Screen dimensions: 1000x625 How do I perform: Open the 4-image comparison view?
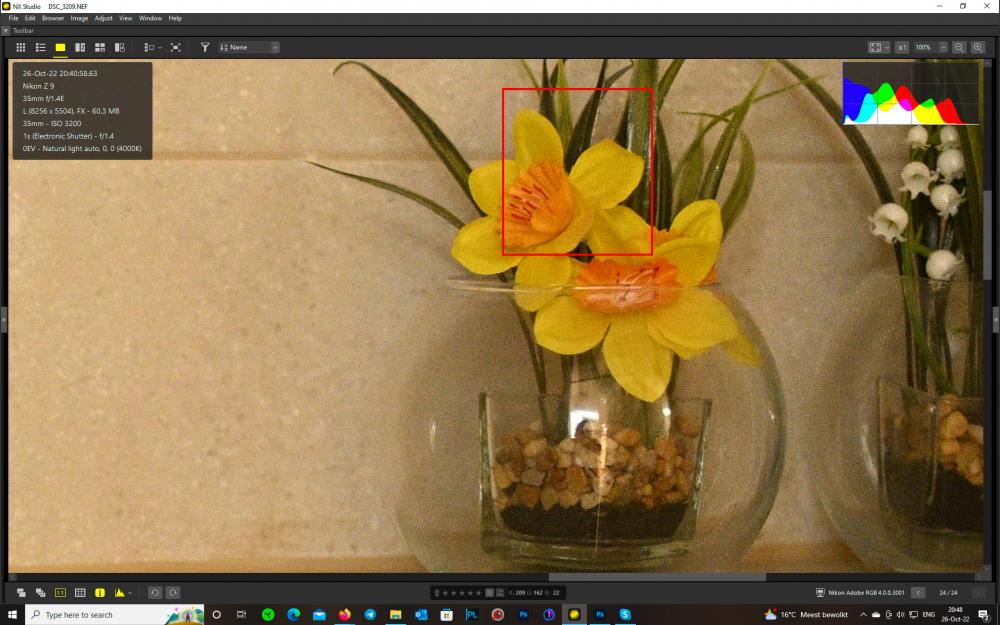[x=99, y=47]
